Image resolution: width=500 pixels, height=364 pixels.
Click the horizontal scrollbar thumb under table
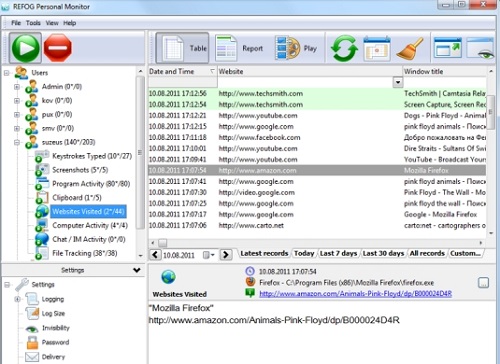click(x=162, y=243)
